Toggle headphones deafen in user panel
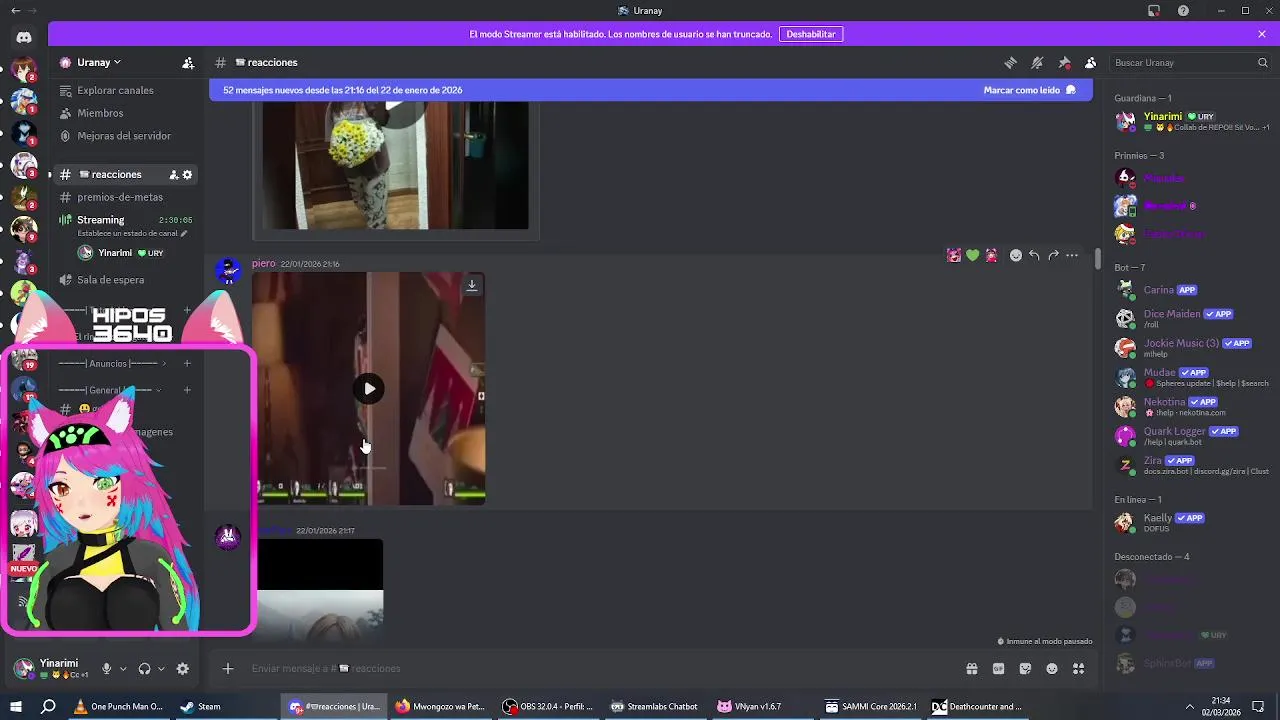This screenshot has height=720, width=1280. (x=144, y=669)
